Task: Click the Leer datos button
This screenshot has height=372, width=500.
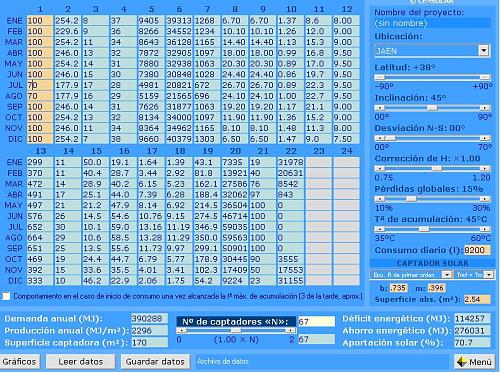Action: coord(81,362)
